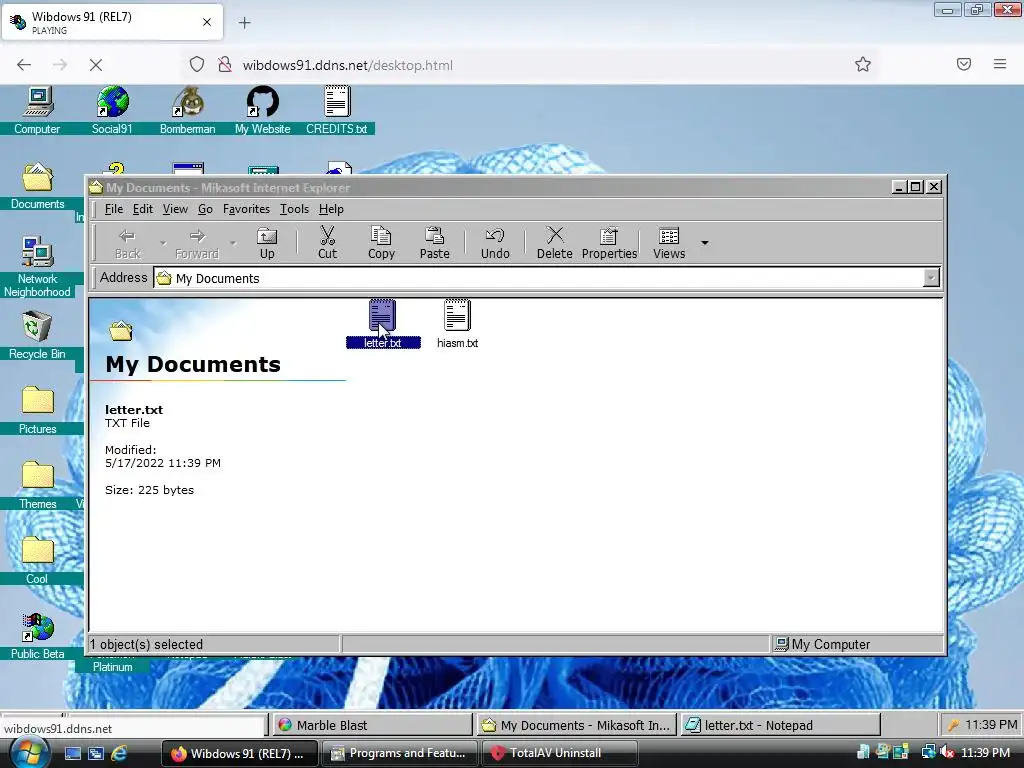This screenshot has width=1024, height=768.
Task: Click the Bomberman desktop shortcut
Action: (187, 110)
